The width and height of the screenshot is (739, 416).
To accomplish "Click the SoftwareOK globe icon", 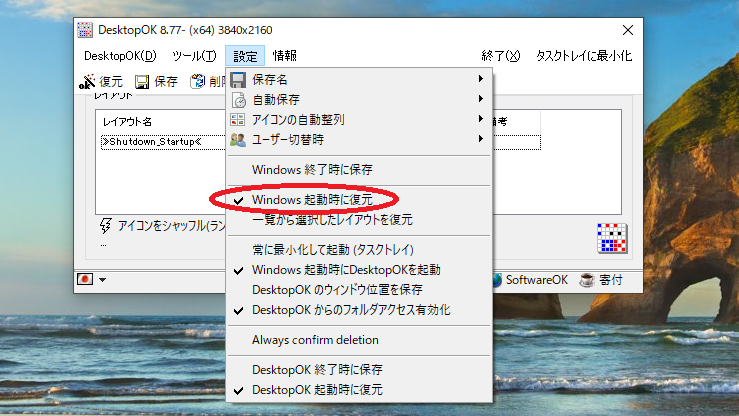I will [497, 280].
